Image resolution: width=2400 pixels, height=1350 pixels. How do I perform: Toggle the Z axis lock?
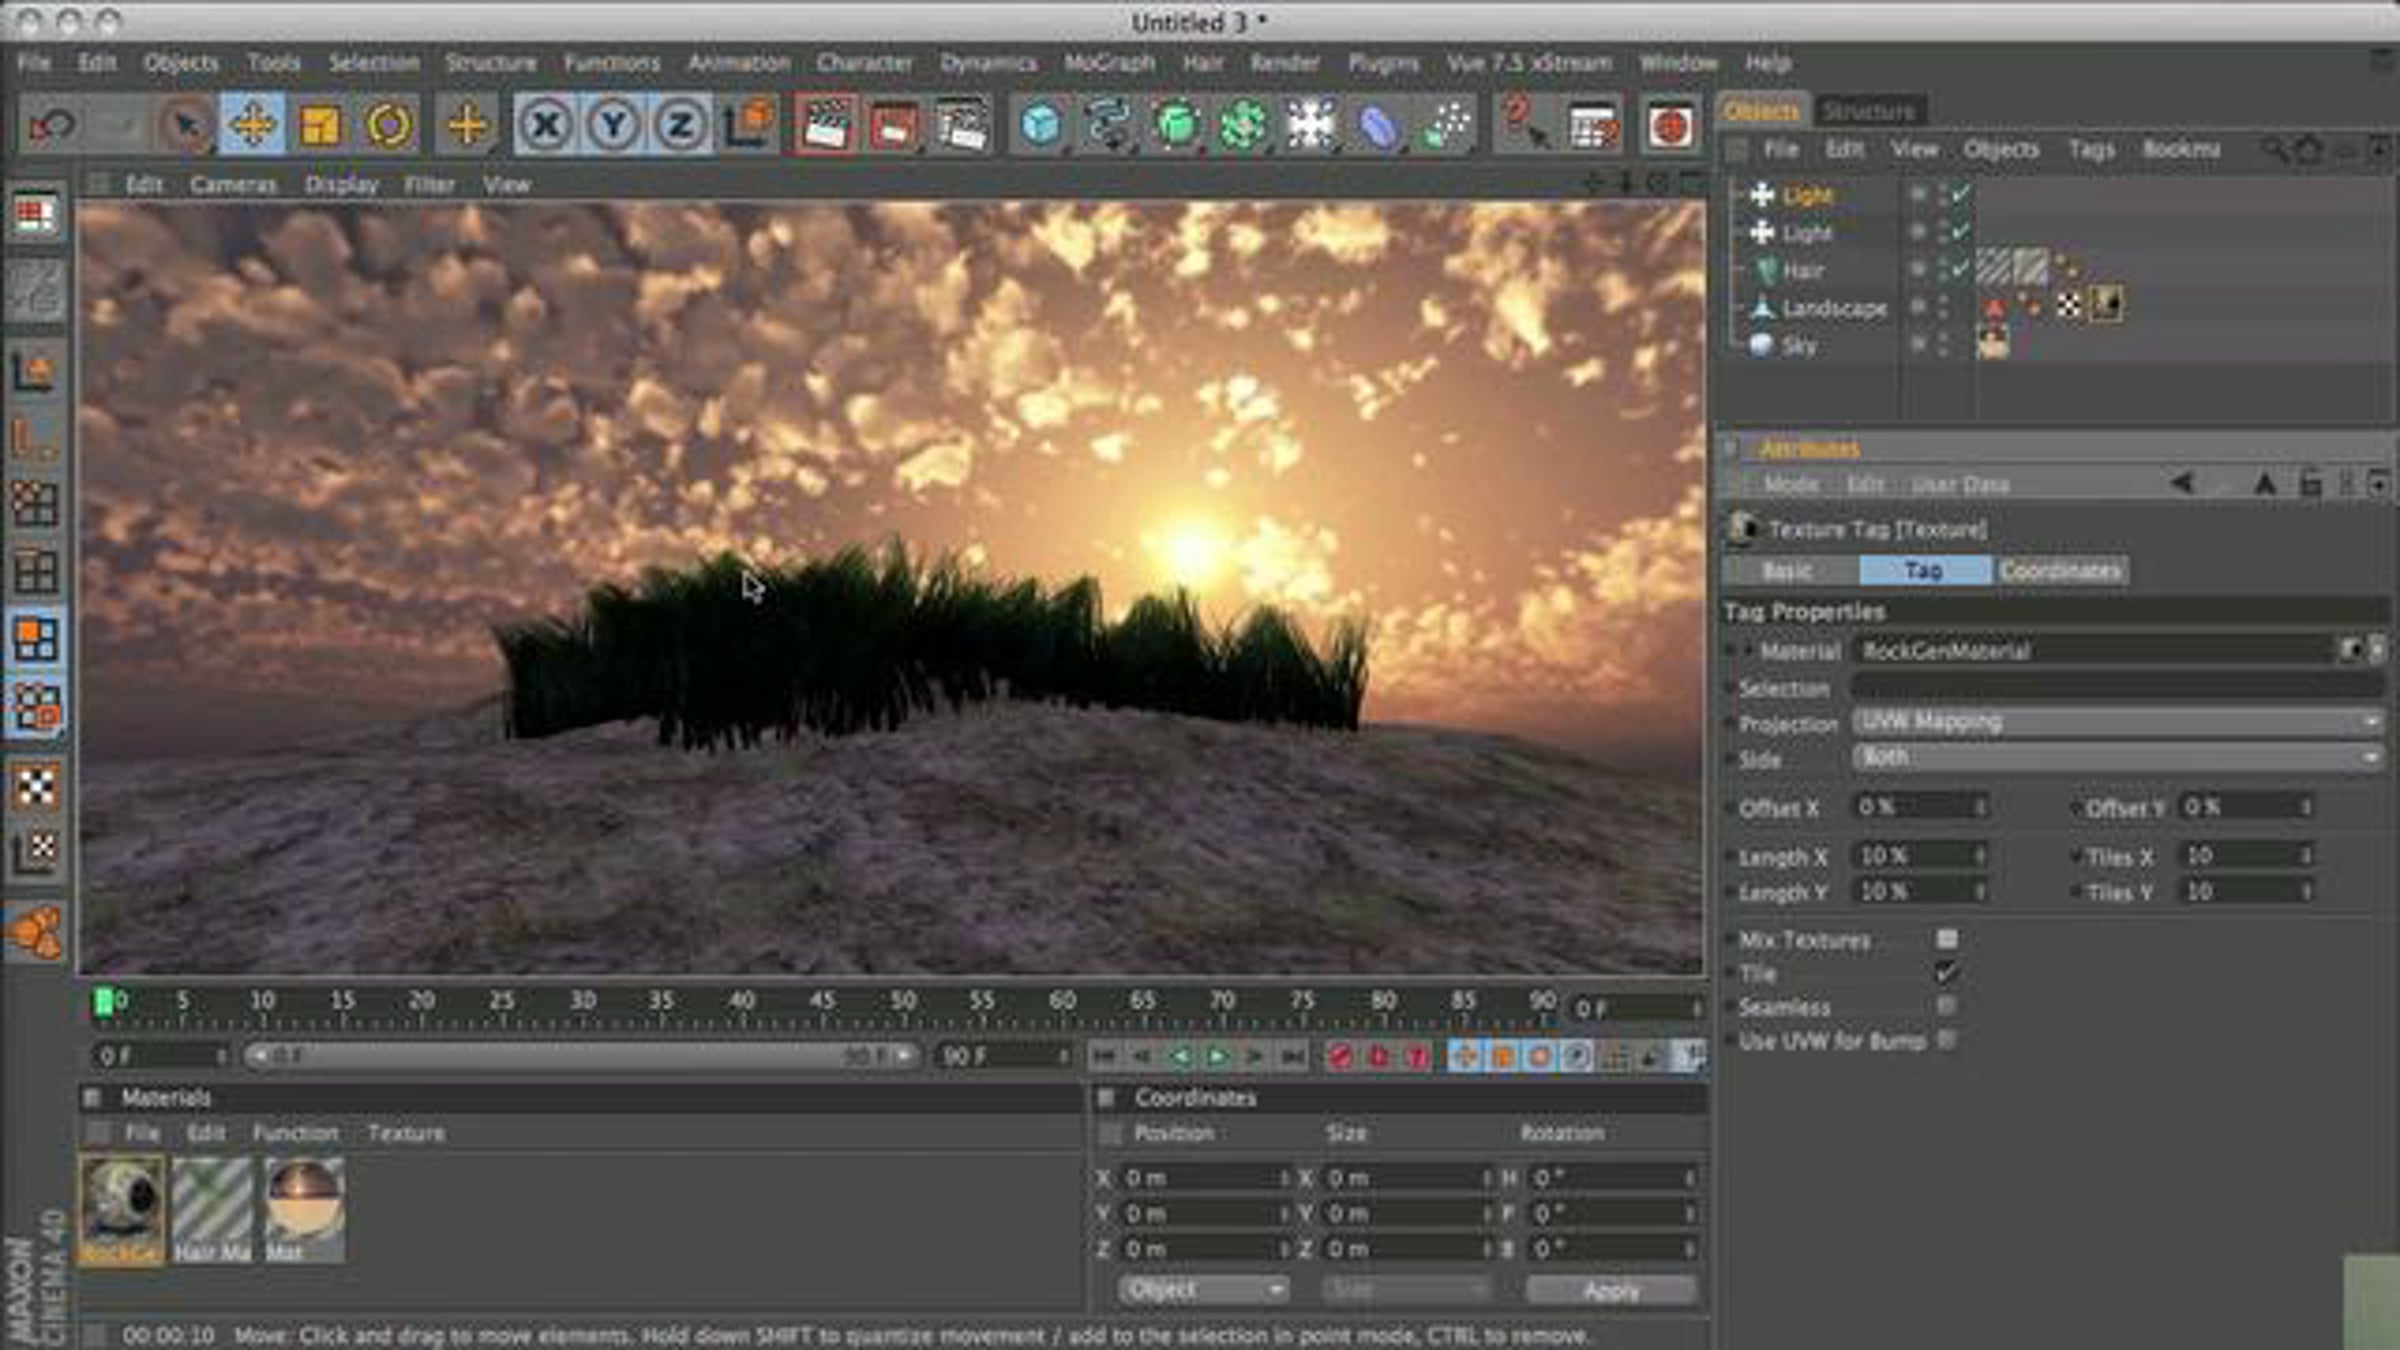(x=680, y=126)
